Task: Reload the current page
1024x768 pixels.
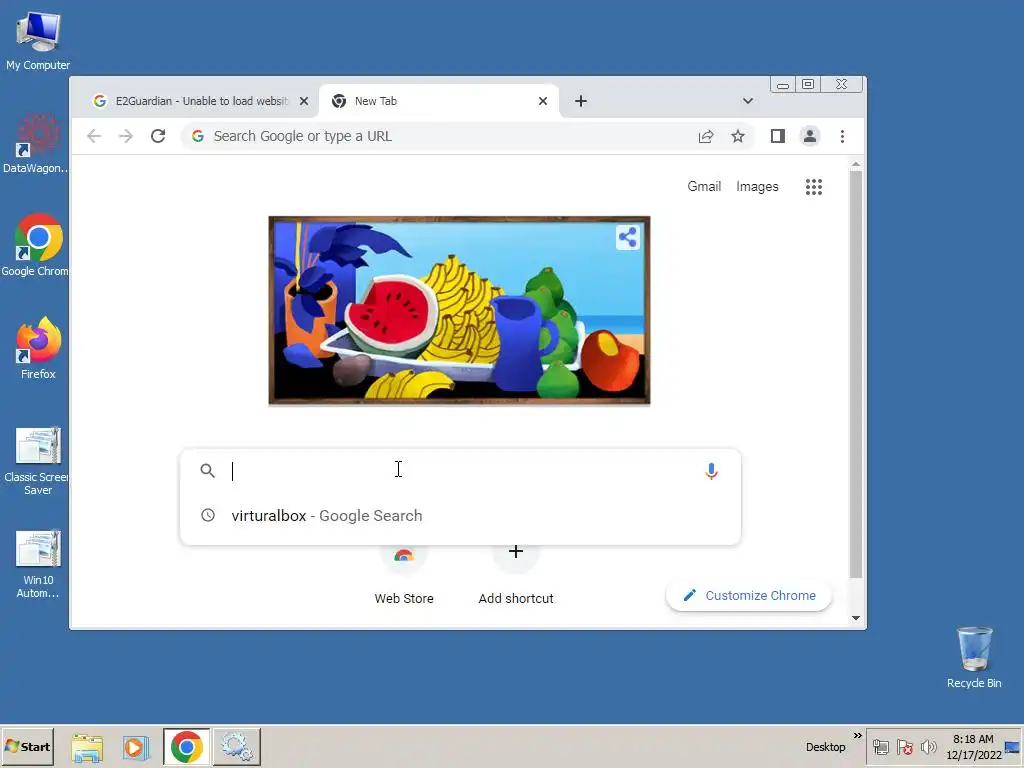Action: coord(158,136)
